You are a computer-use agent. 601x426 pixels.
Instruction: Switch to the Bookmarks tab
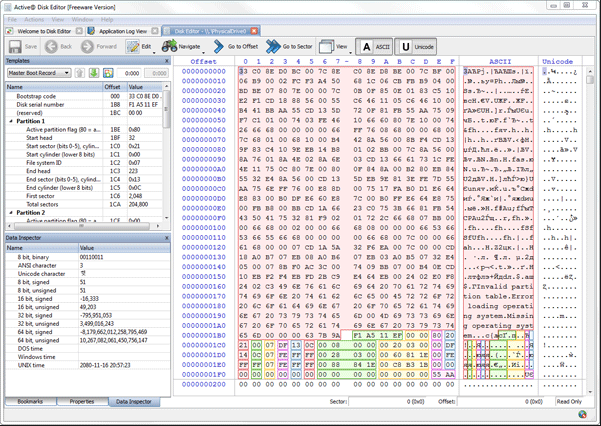tap(30, 401)
